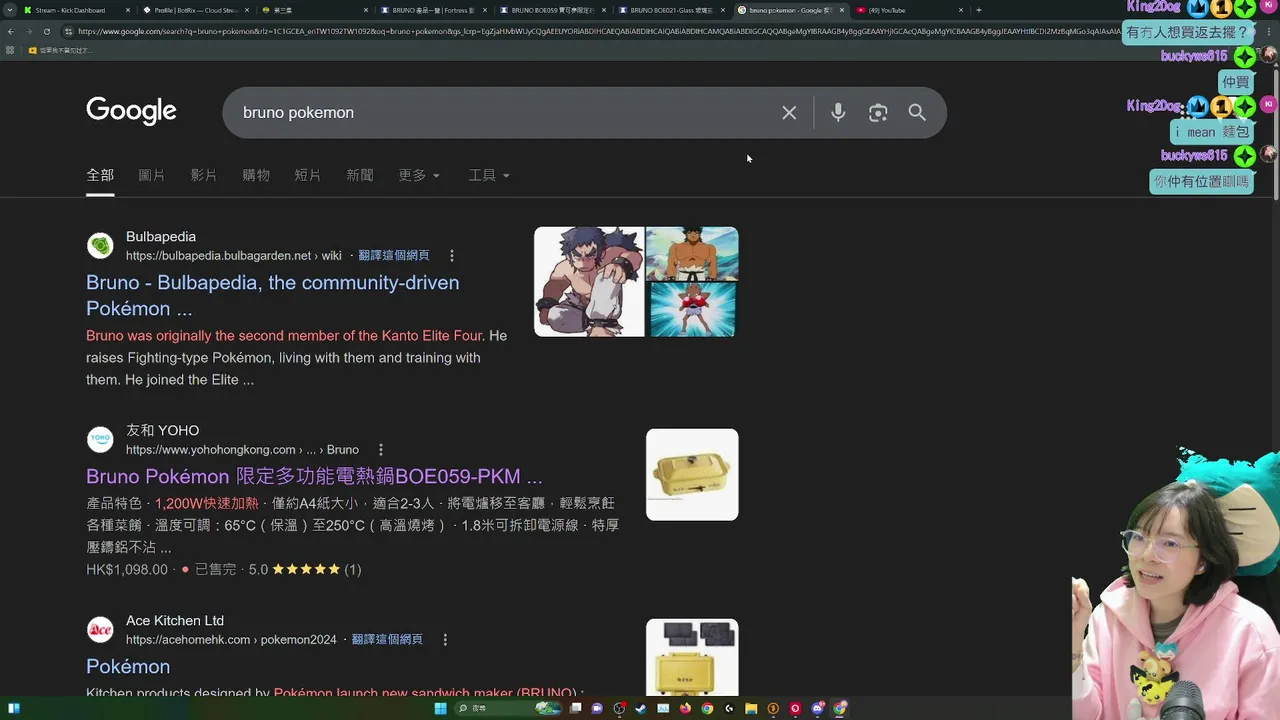Go to Google homepage via logo
This screenshot has width=1280, height=720.
point(131,111)
